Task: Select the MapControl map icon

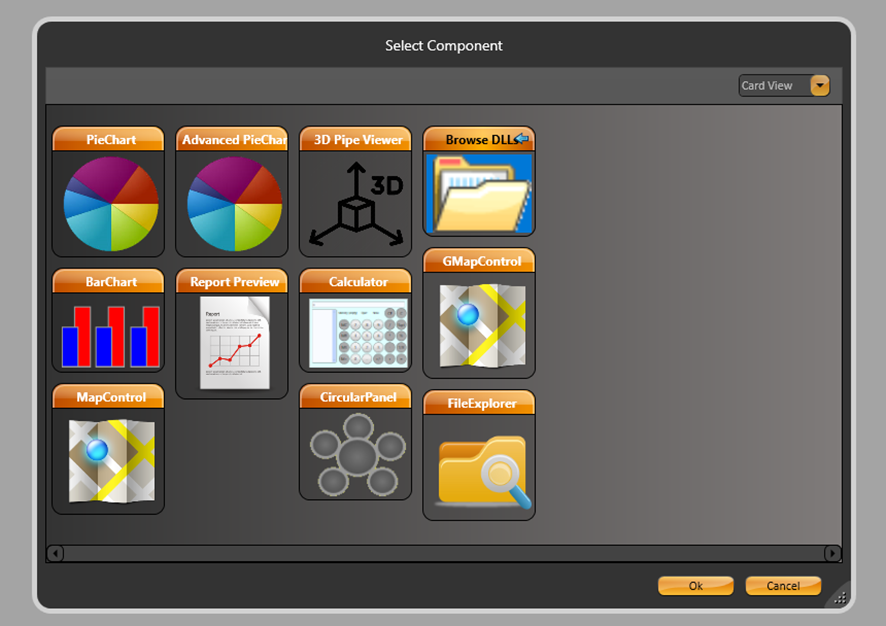Action: (110, 460)
